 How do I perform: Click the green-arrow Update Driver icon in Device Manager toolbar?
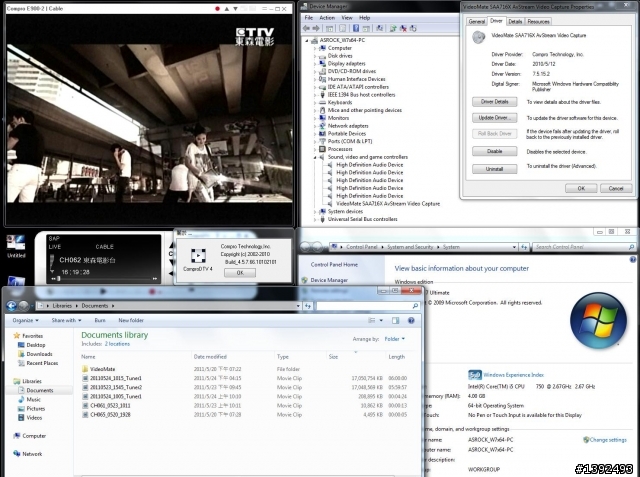point(393,28)
